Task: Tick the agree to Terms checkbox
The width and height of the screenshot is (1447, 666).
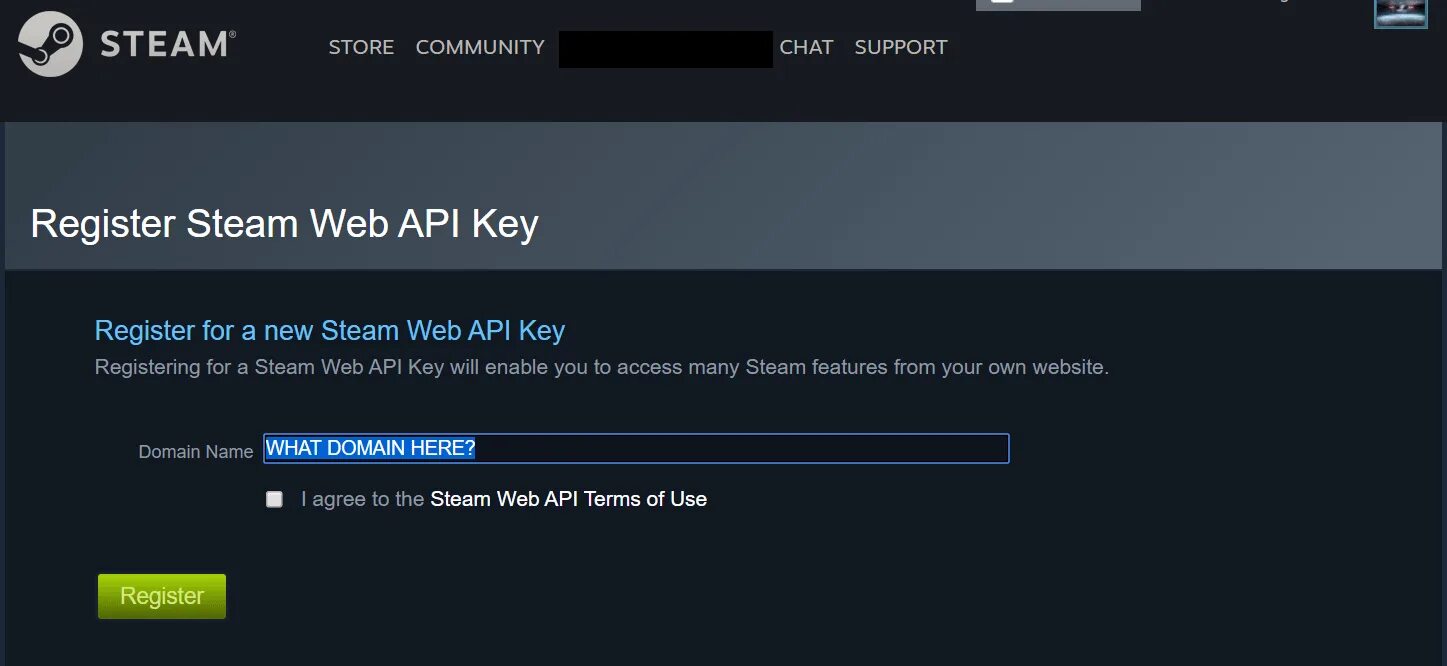Action: coord(274,499)
